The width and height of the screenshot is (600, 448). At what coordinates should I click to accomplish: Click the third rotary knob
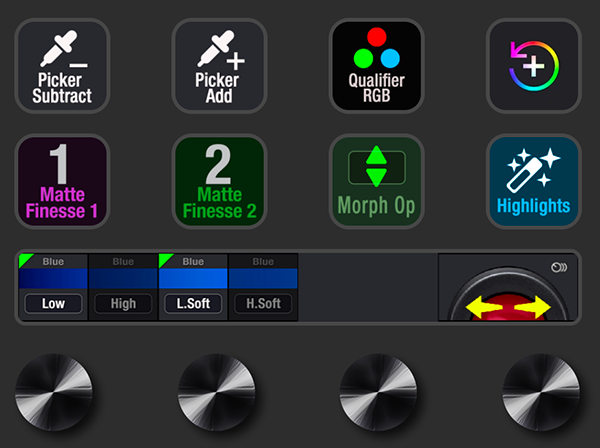[x=378, y=393]
